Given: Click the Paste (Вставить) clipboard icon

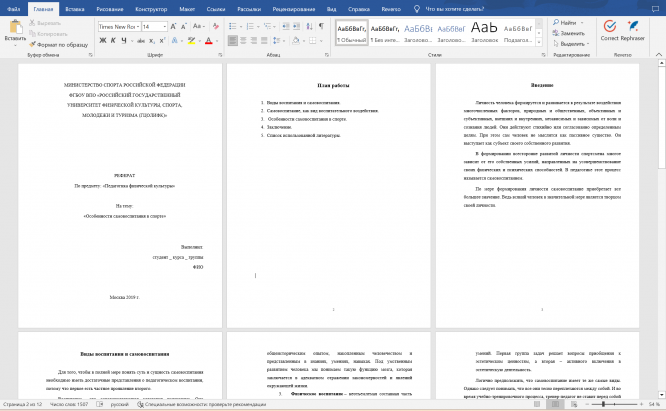Looking at the screenshot, I should click(x=16, y=27).
